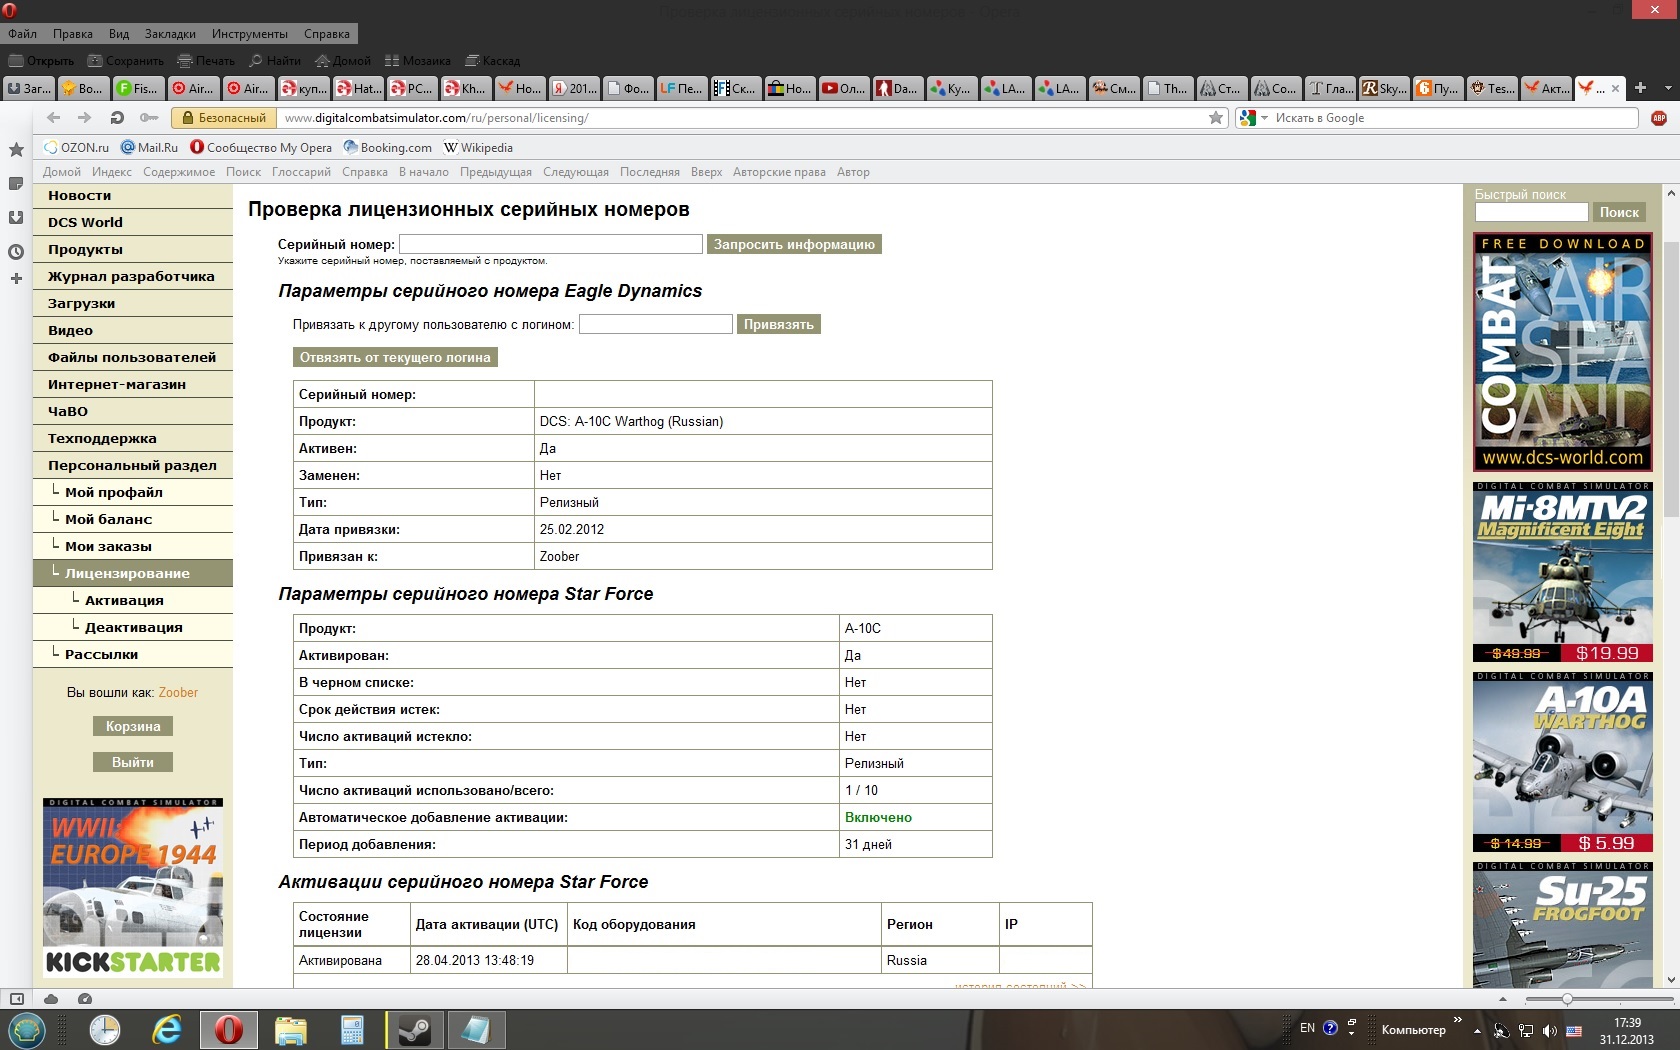Screen dimensions: 1680x1050
Task: Reload the page with the refresh icon
Action: point(116,118)
